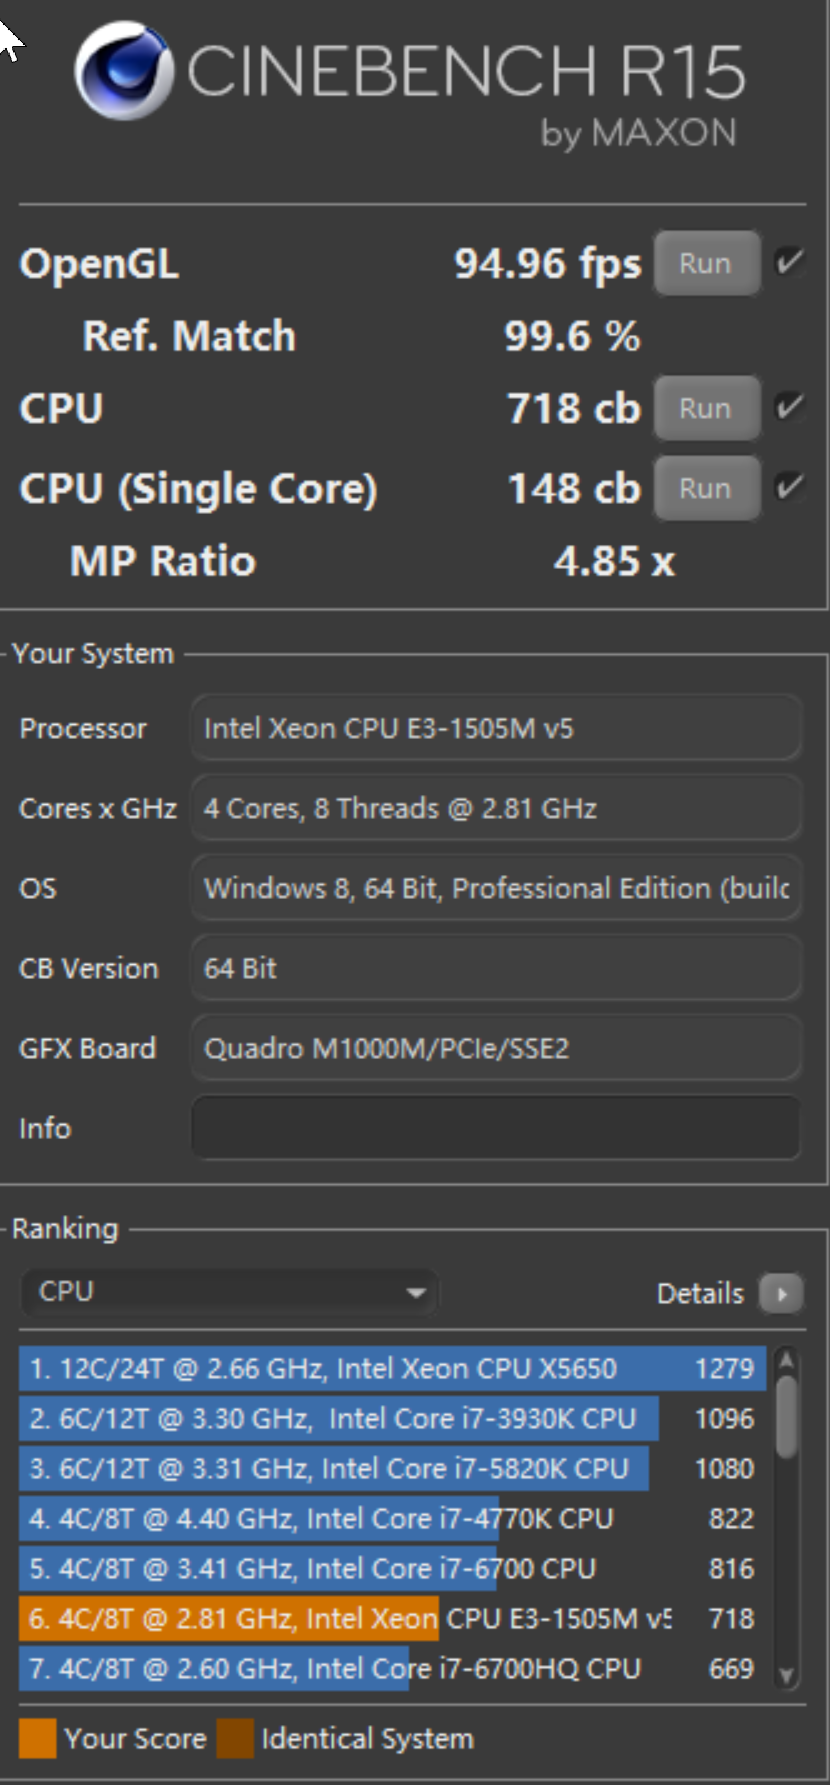Select the Xeon X5650 ranking entry

tap(393, 1368)
